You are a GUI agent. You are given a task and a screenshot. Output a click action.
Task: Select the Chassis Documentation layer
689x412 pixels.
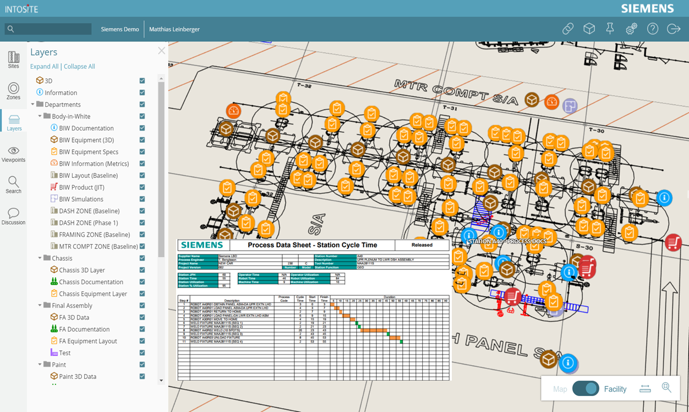click(91, 282)
